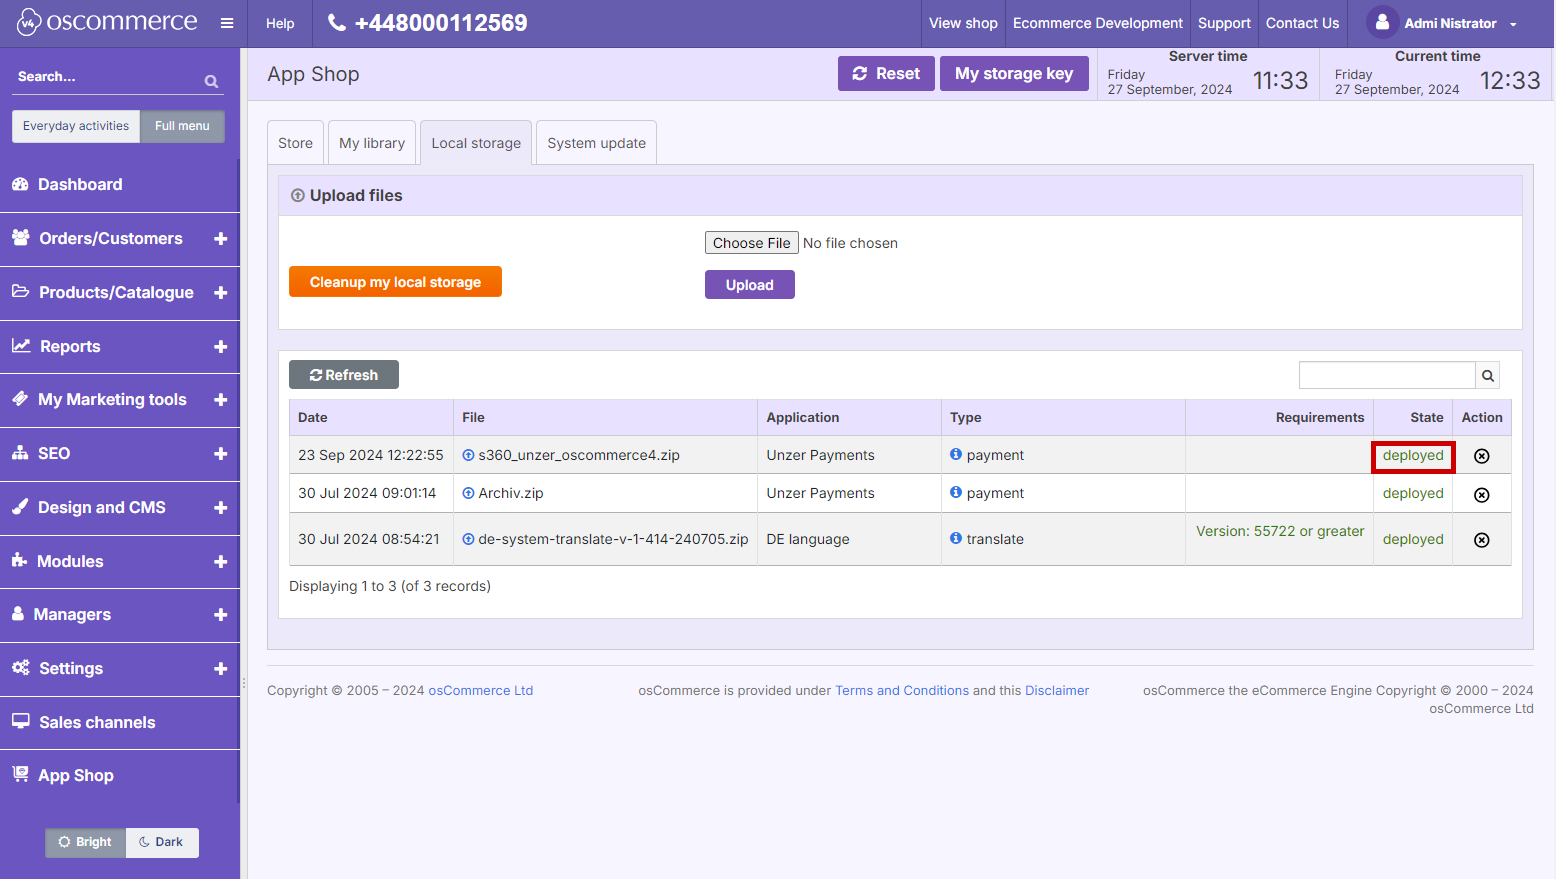Click the purple Upload button

point(750,285)
